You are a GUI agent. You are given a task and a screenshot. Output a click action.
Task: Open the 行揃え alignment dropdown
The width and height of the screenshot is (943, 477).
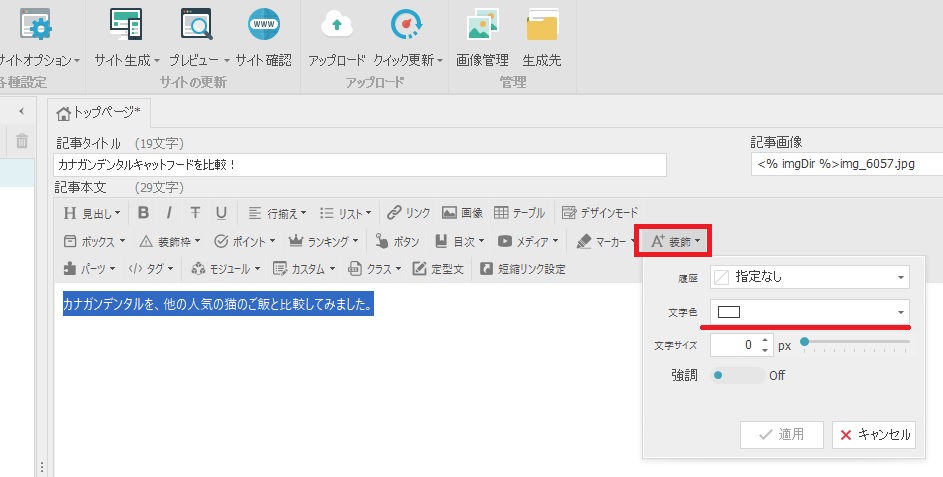277,213
